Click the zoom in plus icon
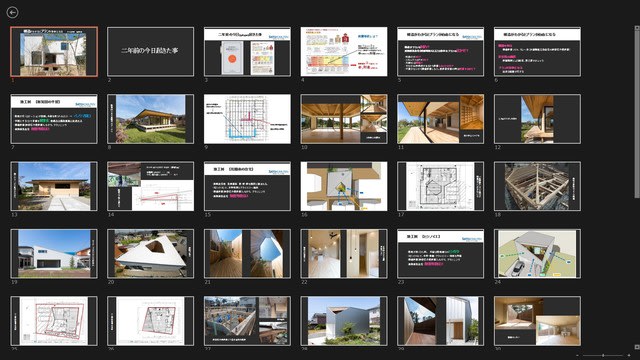Viewport: 640px width, 360px height. [629, 356]
